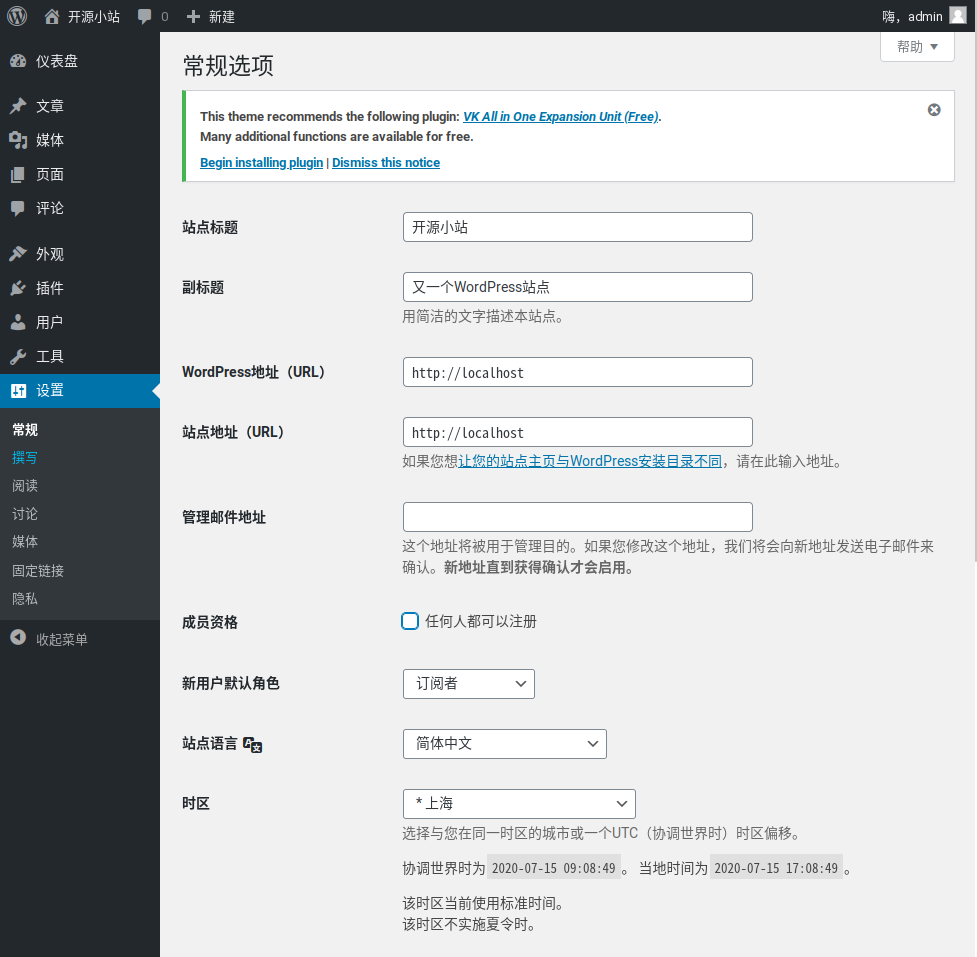Click the 外观 paintbrush icon
This screenshot has width=977, height=957.
click(18, 254)
